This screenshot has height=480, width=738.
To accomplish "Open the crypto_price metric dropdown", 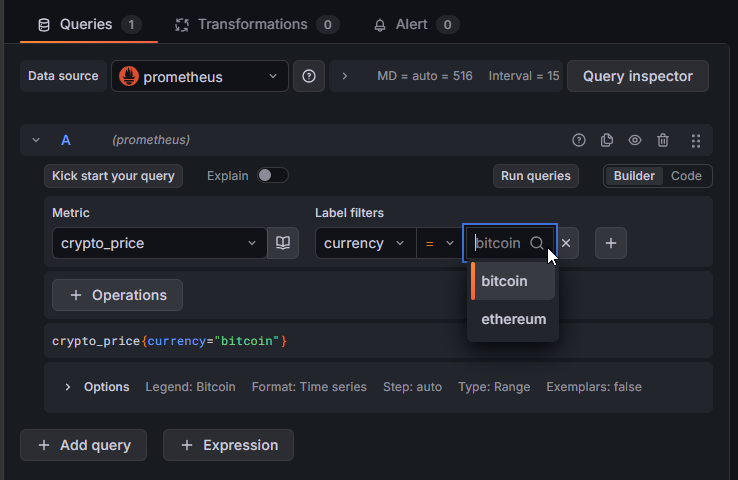I will click(159, 243).
